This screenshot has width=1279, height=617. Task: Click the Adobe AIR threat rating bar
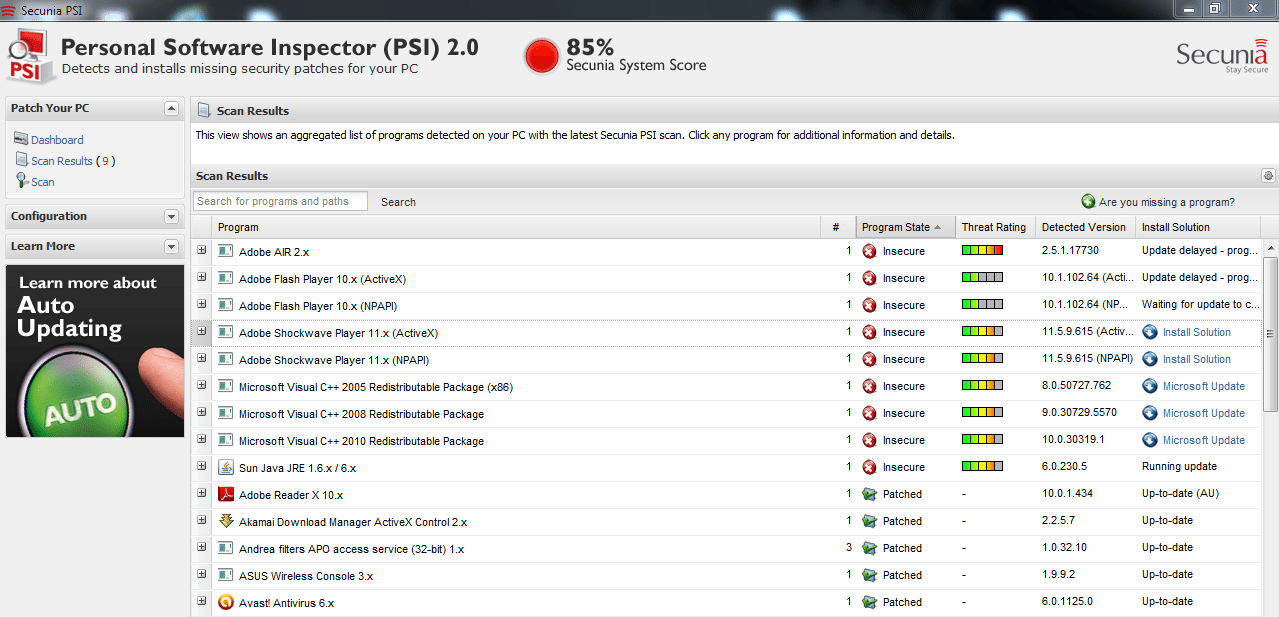point(982,251)
